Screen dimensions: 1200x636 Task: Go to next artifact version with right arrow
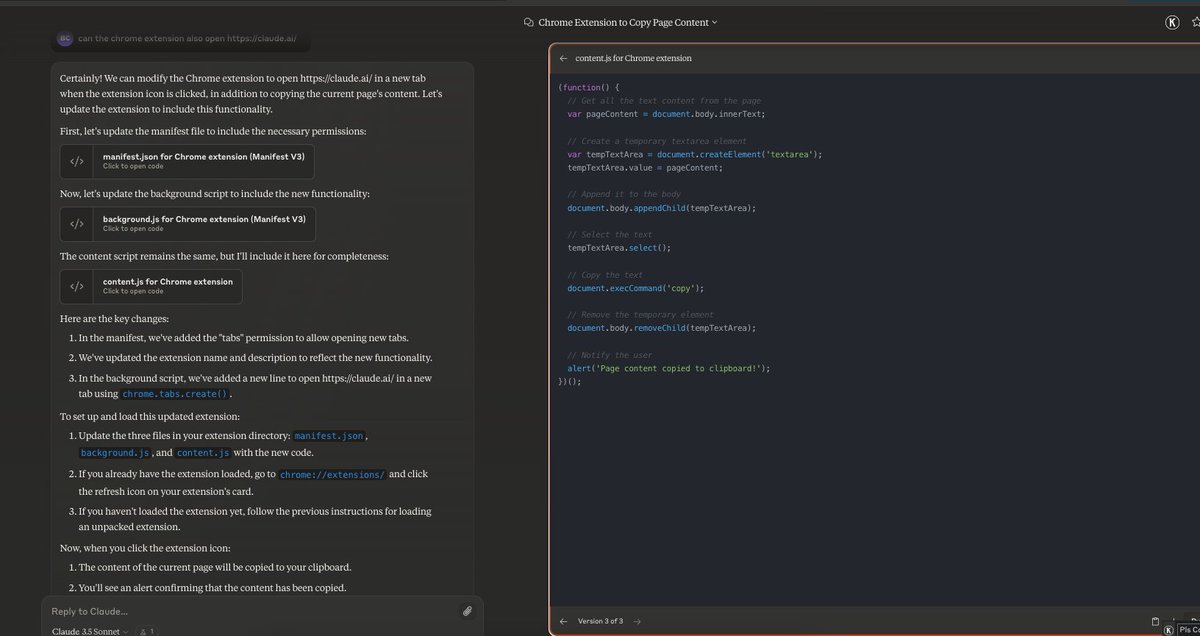coord(637,621)
